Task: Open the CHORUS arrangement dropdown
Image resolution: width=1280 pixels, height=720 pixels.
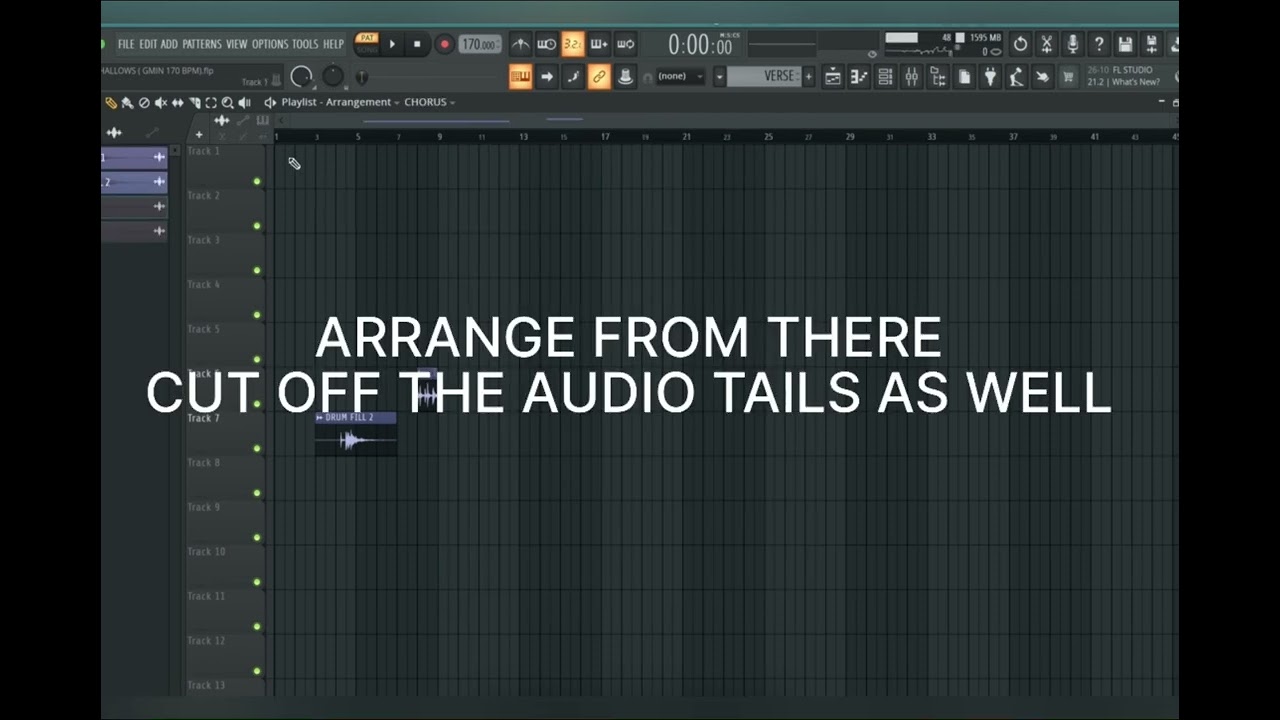Action: point(430,102)
